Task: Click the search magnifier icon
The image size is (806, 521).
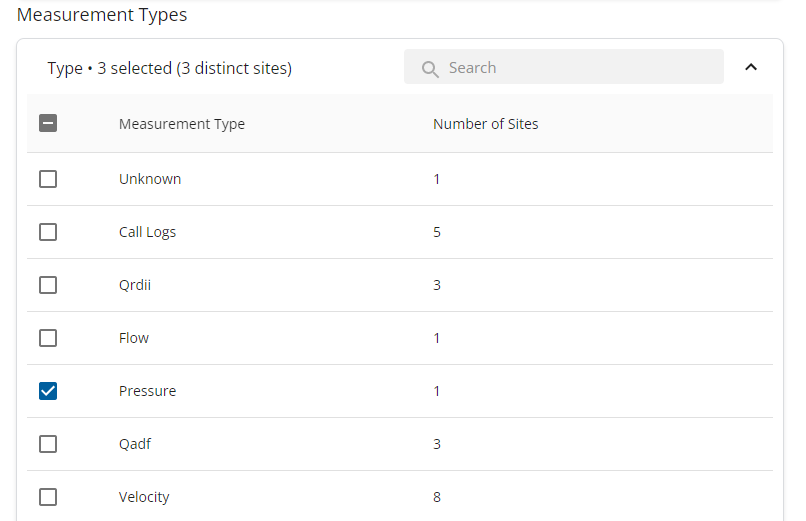Action: 431,68
